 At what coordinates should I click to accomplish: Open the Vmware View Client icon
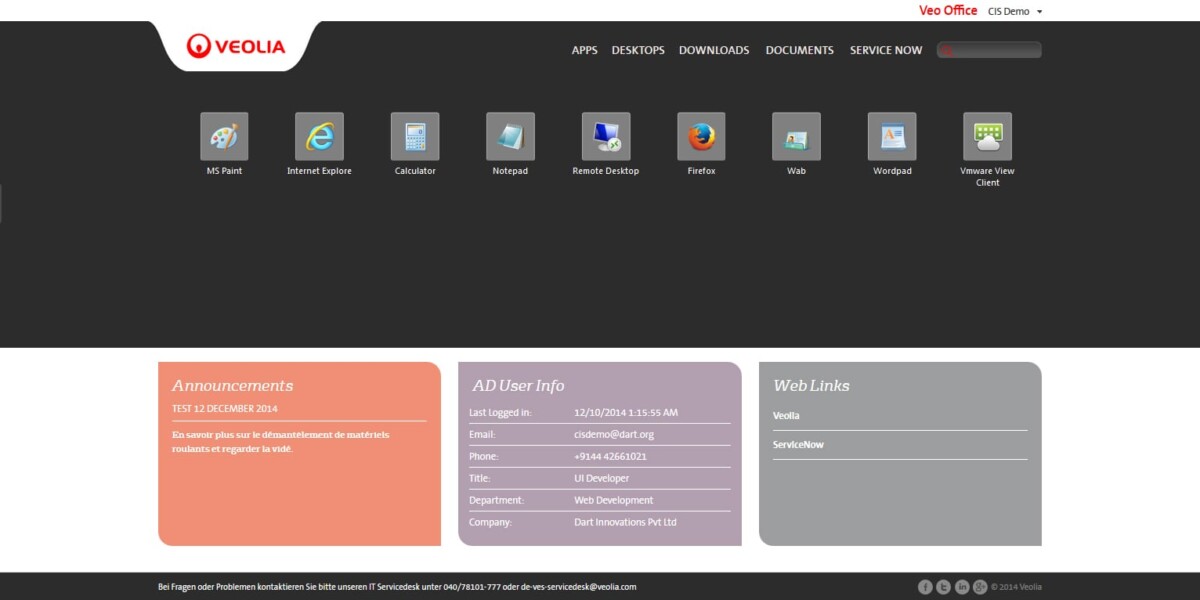(x=987, y=137)
